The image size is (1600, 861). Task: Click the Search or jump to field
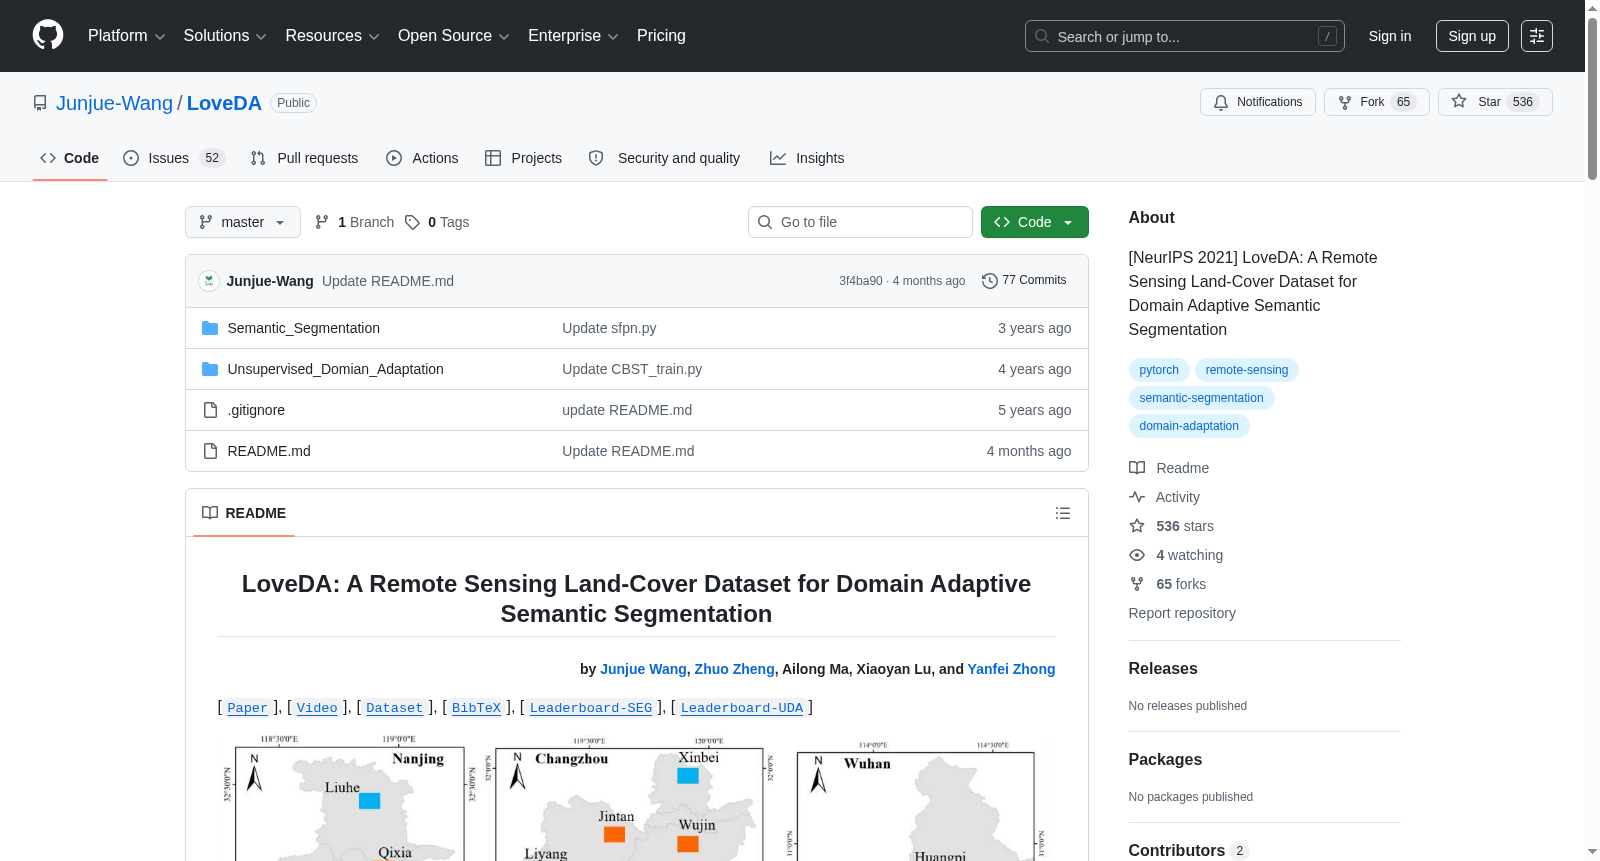(1185, 36)
